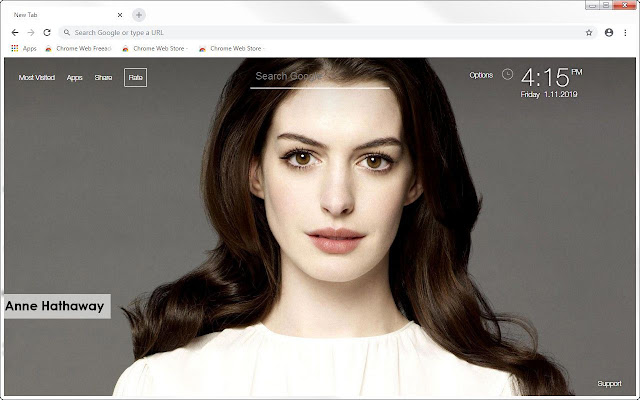Click the 4:15 PM clock display
This screenshot has height=400, width=640.
click(x=551, y=78)
